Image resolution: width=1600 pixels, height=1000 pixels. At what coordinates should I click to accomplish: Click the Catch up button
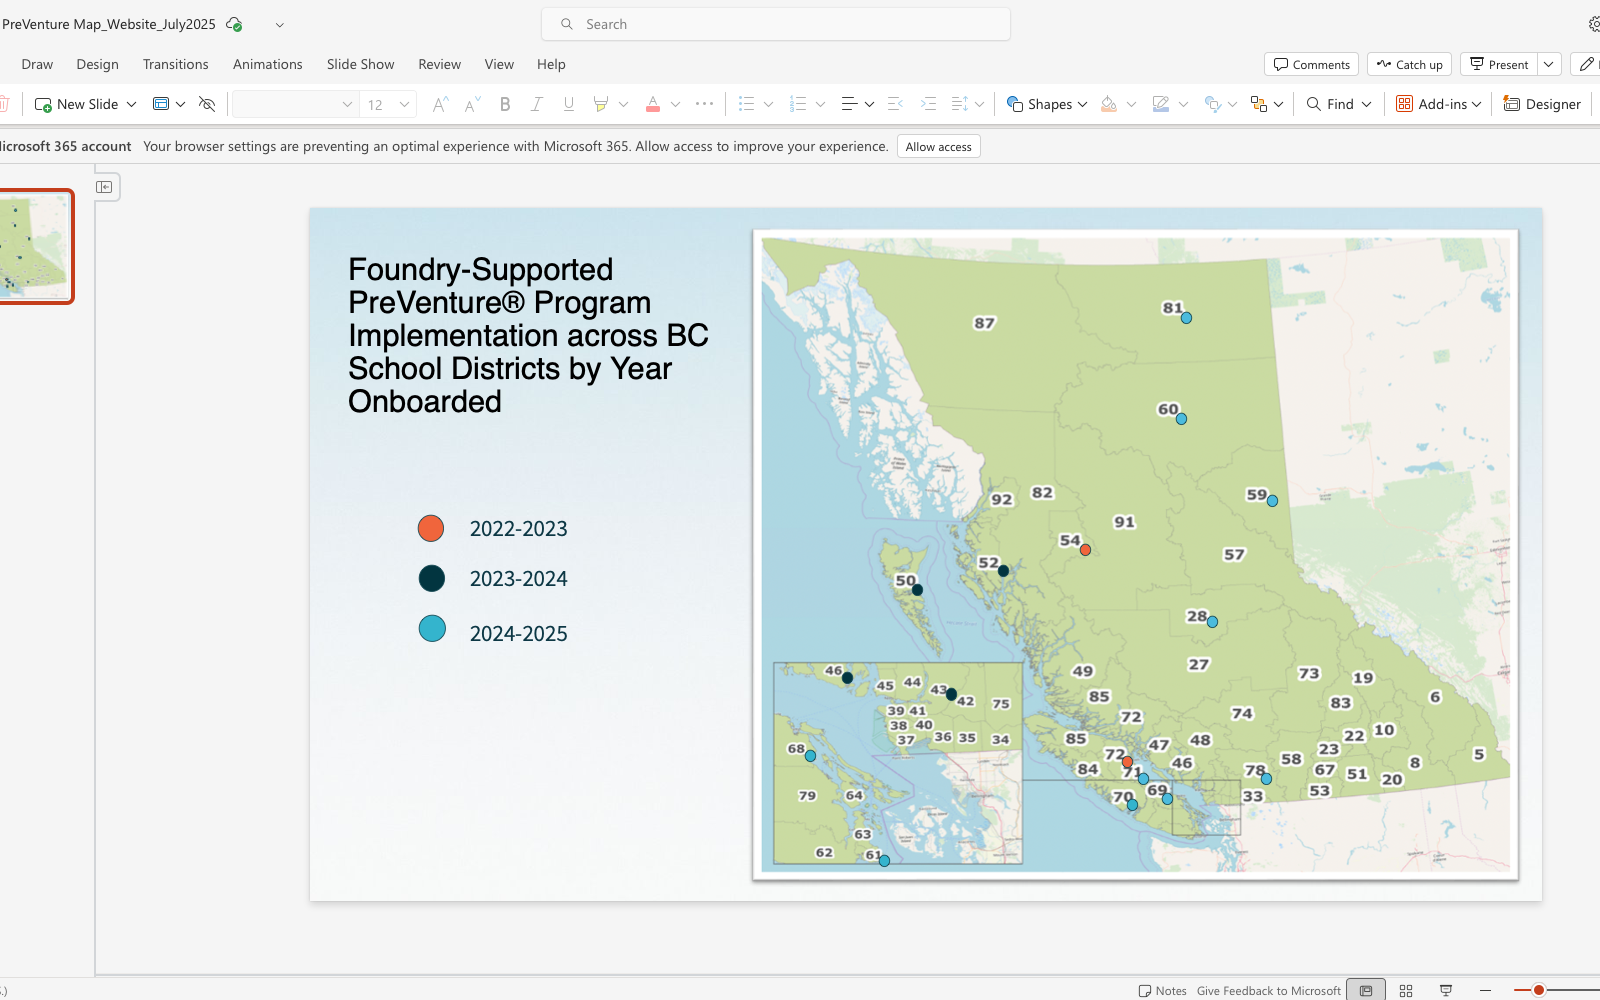tap(1409, 64)
